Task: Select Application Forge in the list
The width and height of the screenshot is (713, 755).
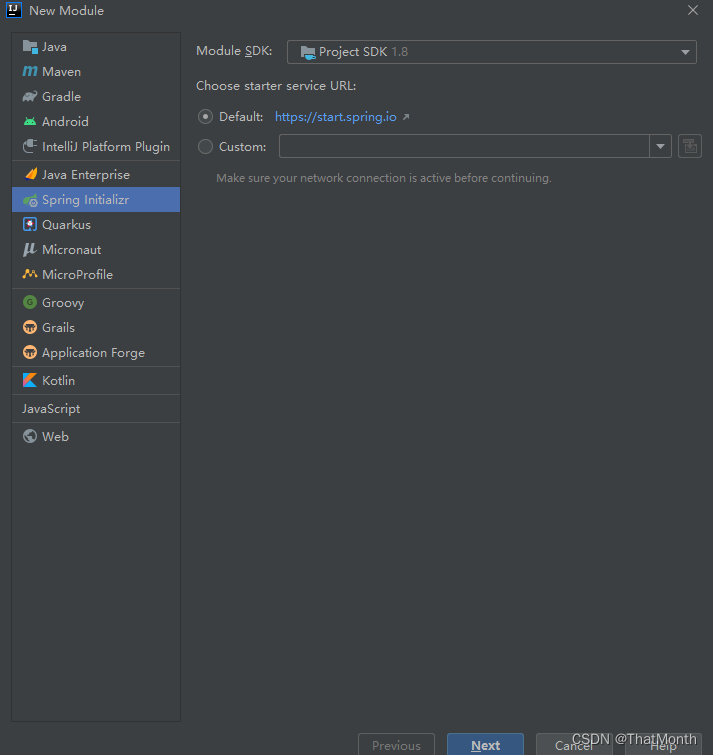Action: [96, 352]
